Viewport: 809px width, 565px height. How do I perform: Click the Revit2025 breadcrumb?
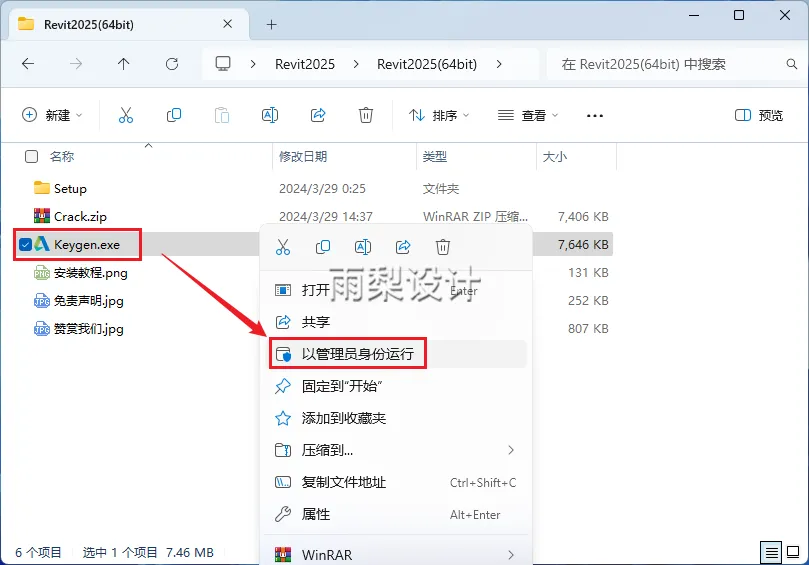[x=305, y=64]
